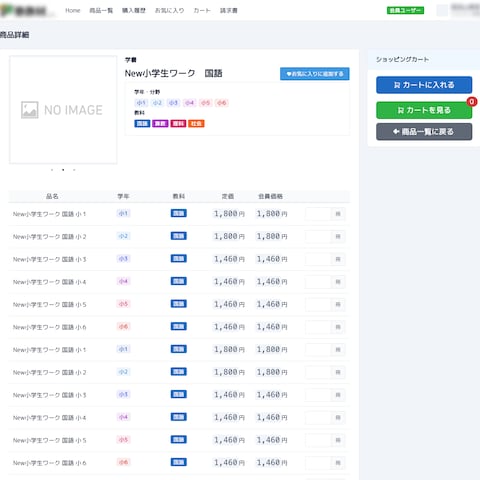The image size is (480, 480).
Task: Click the NO IMAGE product thumbnail
Action: point(63,110)
